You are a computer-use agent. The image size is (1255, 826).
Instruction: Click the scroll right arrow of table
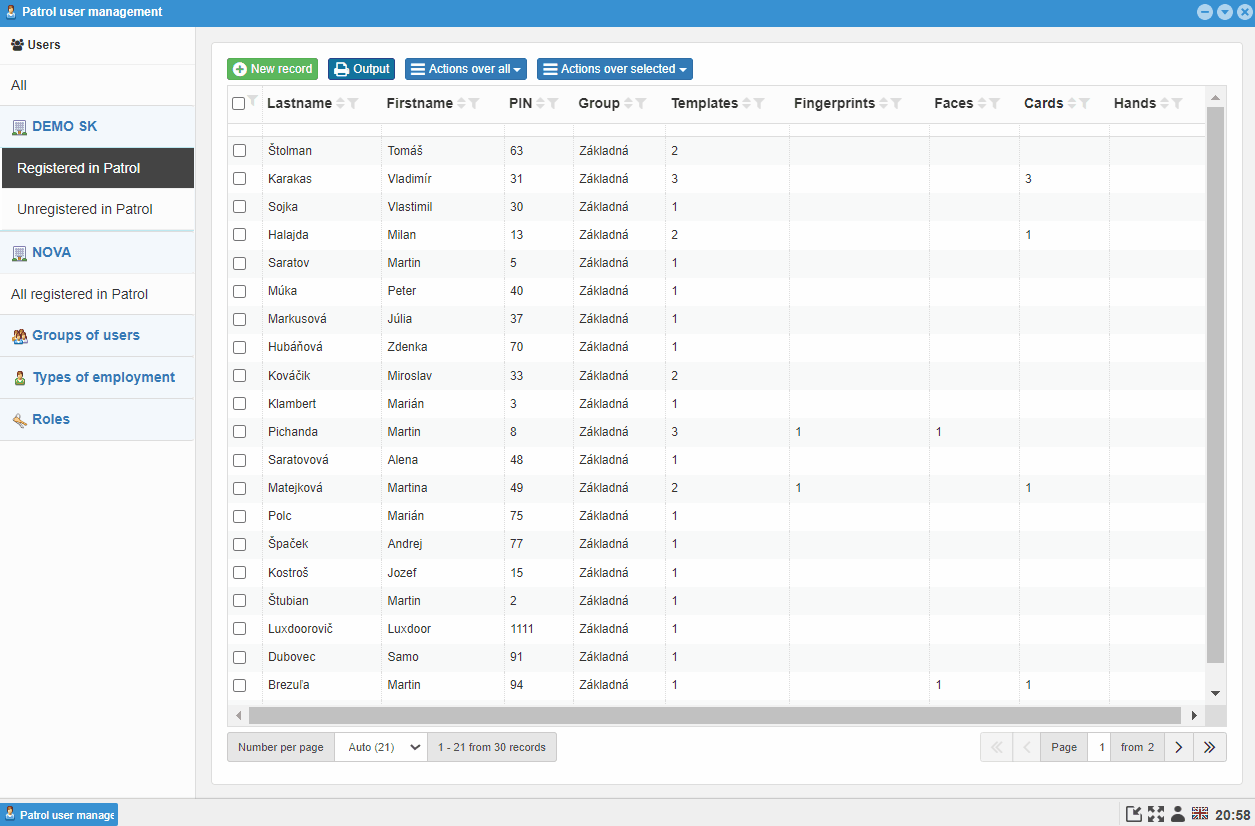click(1194, 716)
